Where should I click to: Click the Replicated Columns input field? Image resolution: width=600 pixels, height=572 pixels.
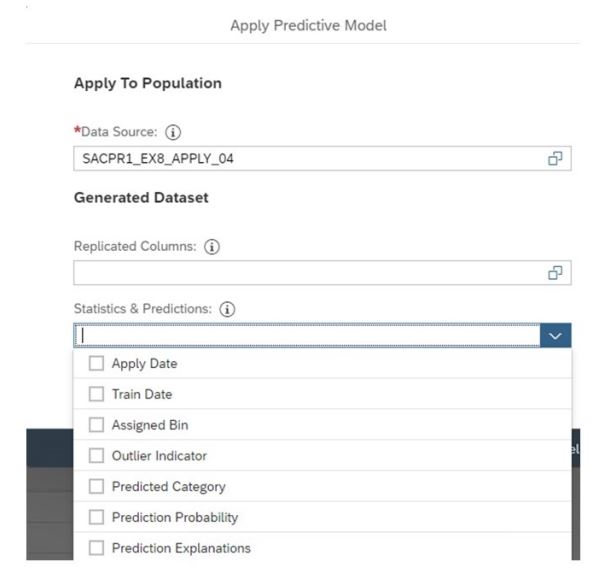pos(300,272)
